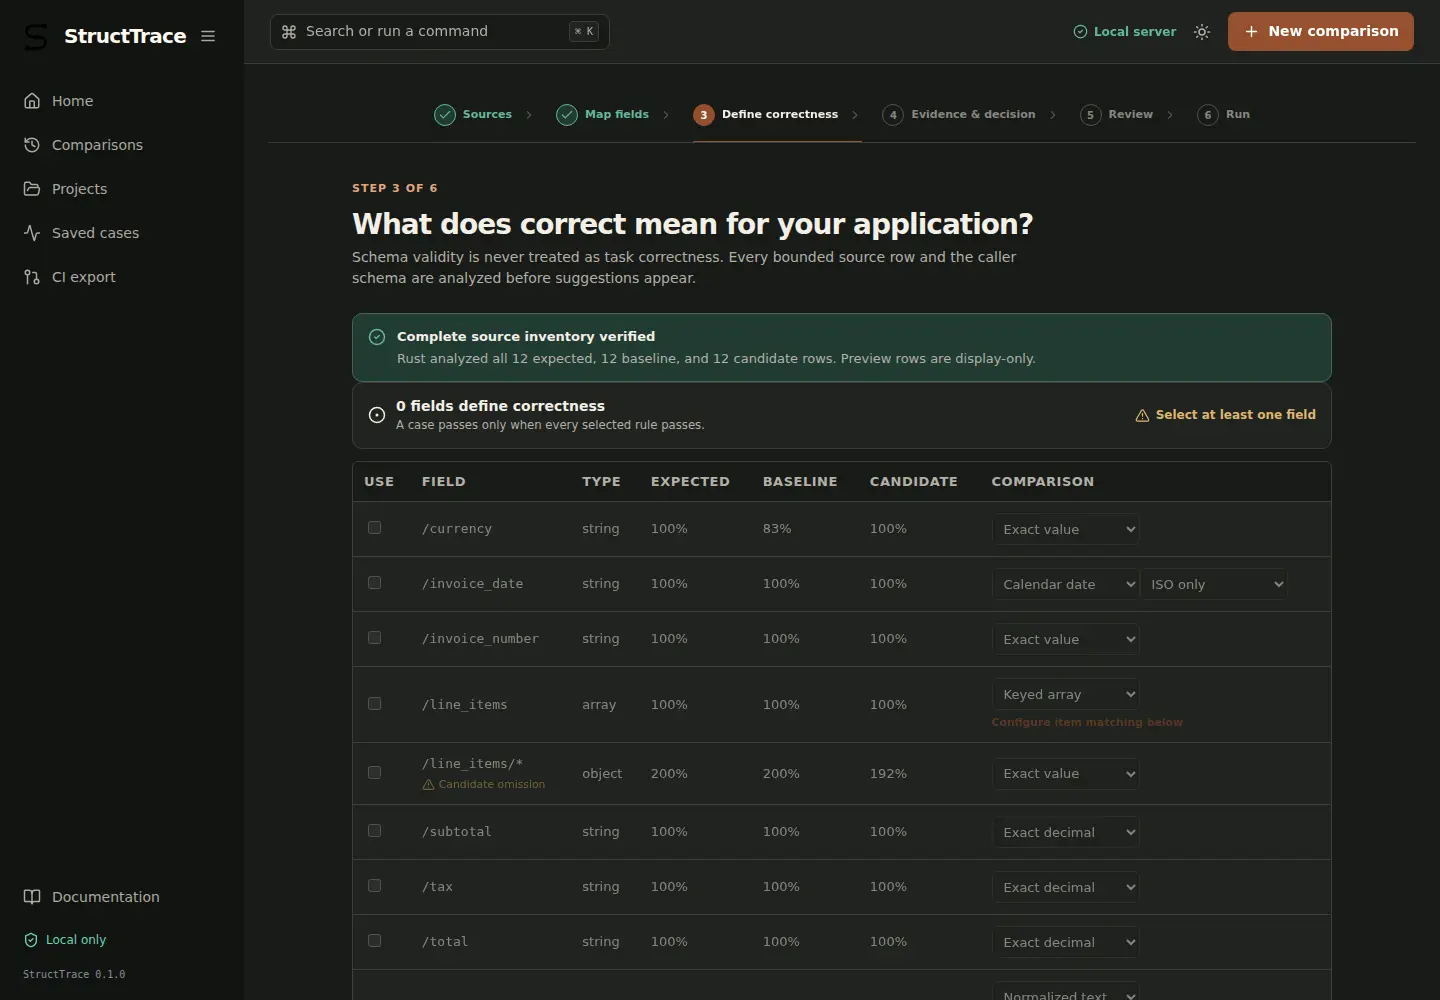Click the command icon in search bar

point(289,32)
